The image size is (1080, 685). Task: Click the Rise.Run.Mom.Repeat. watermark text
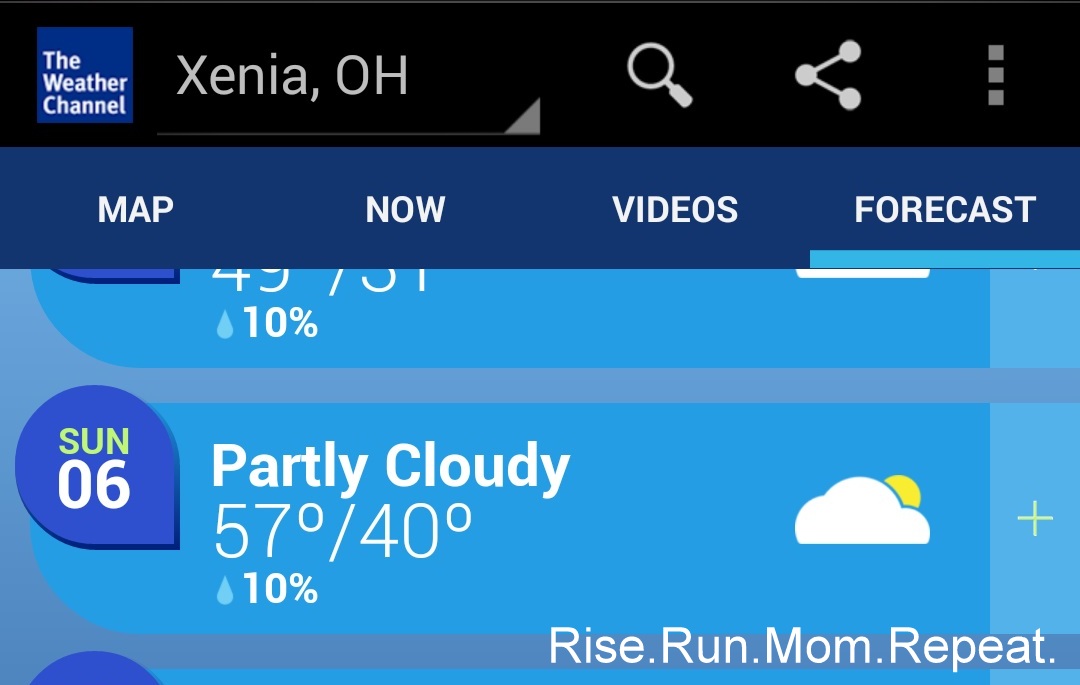point(802,648)
